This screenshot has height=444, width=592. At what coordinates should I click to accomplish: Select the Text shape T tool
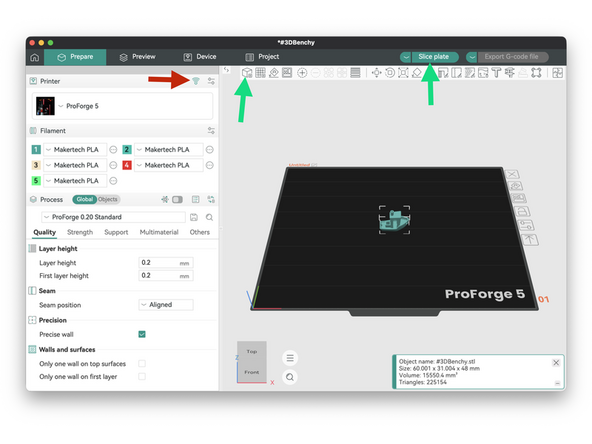[496, 72]
